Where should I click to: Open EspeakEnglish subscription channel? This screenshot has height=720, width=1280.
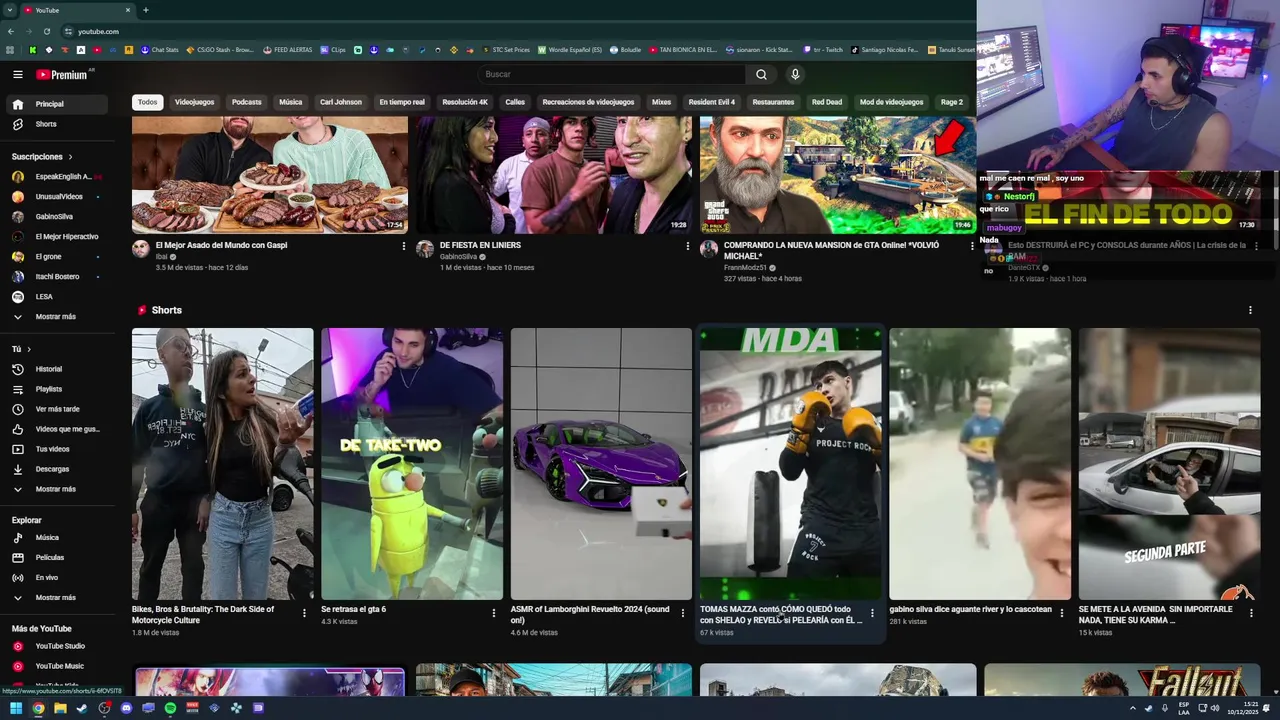pos(58,176)
